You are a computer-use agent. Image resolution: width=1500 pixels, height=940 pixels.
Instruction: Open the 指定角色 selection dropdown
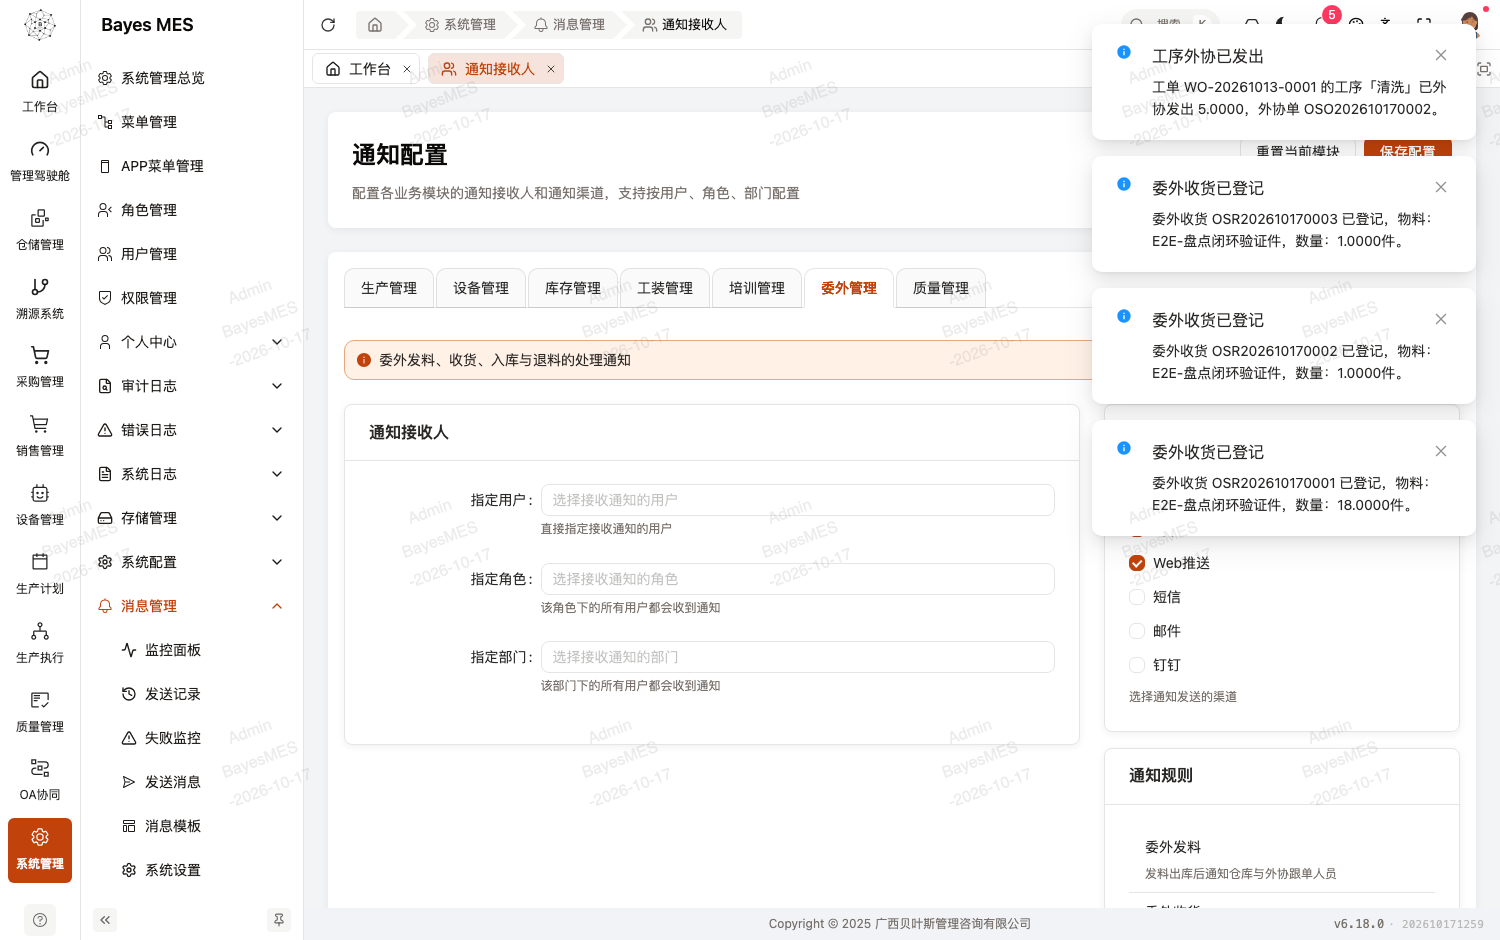tap(798, 579)
